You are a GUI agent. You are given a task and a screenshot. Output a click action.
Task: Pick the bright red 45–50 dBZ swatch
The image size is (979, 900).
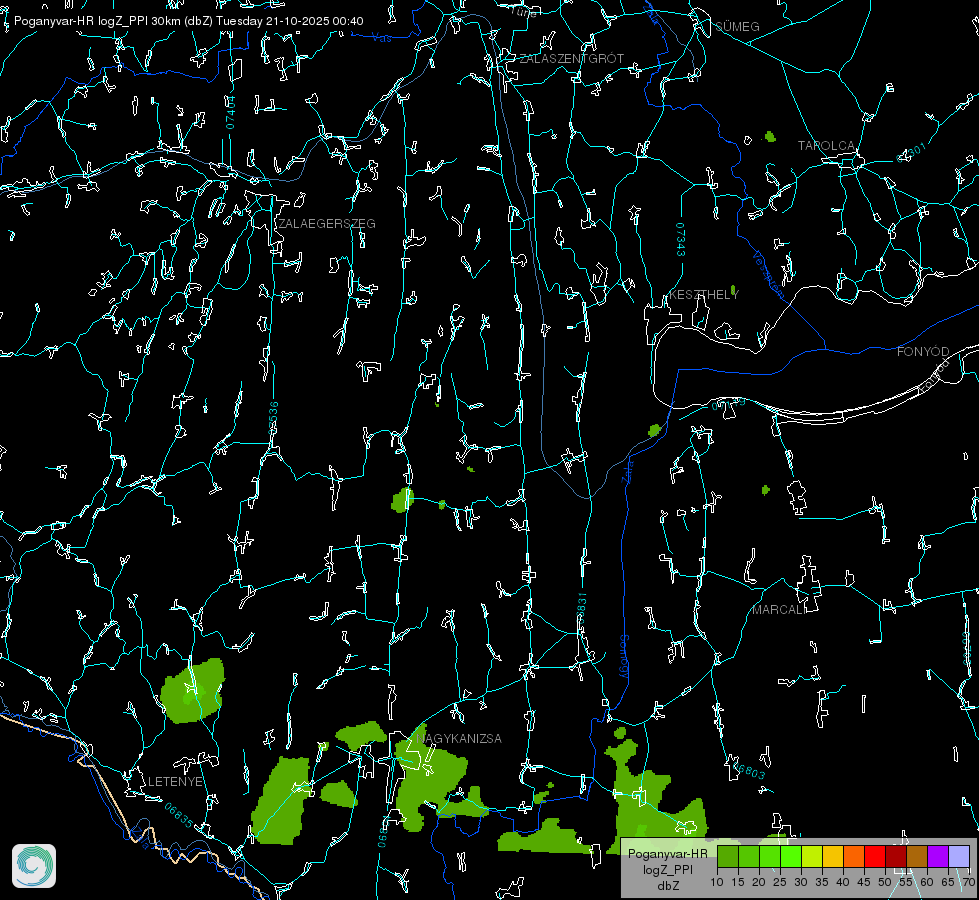pos(875,856)
